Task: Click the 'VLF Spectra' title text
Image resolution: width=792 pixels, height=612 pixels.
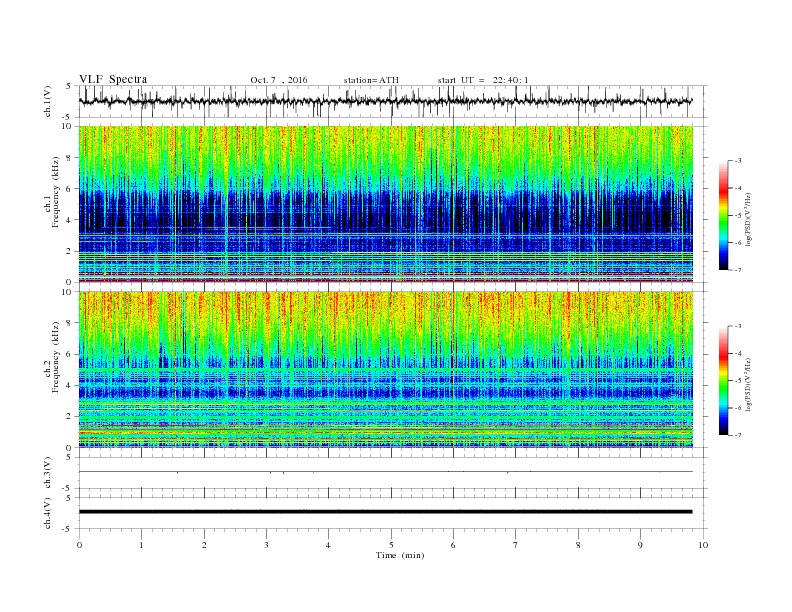Action: [x=113, y=79]
